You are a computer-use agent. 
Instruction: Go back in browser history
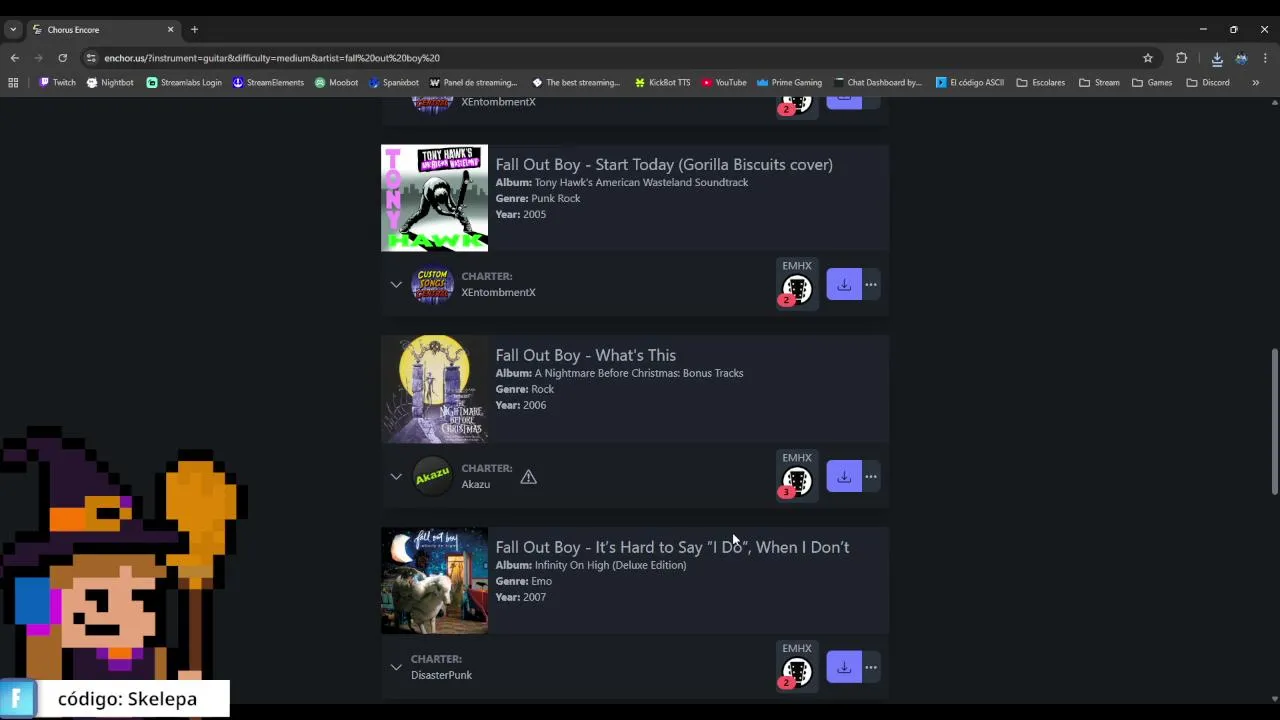14,58
